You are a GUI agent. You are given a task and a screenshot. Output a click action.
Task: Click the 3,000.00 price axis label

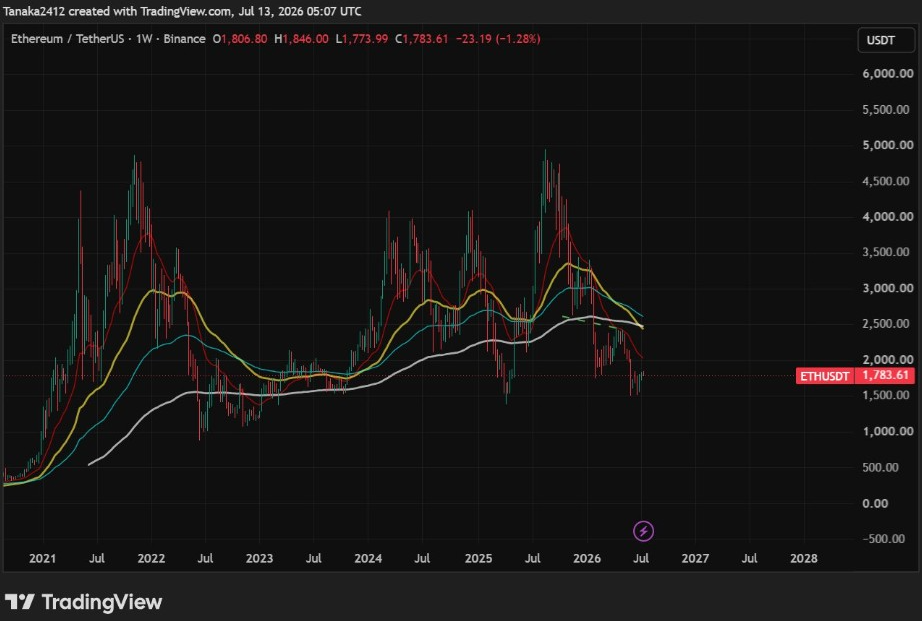888,288
